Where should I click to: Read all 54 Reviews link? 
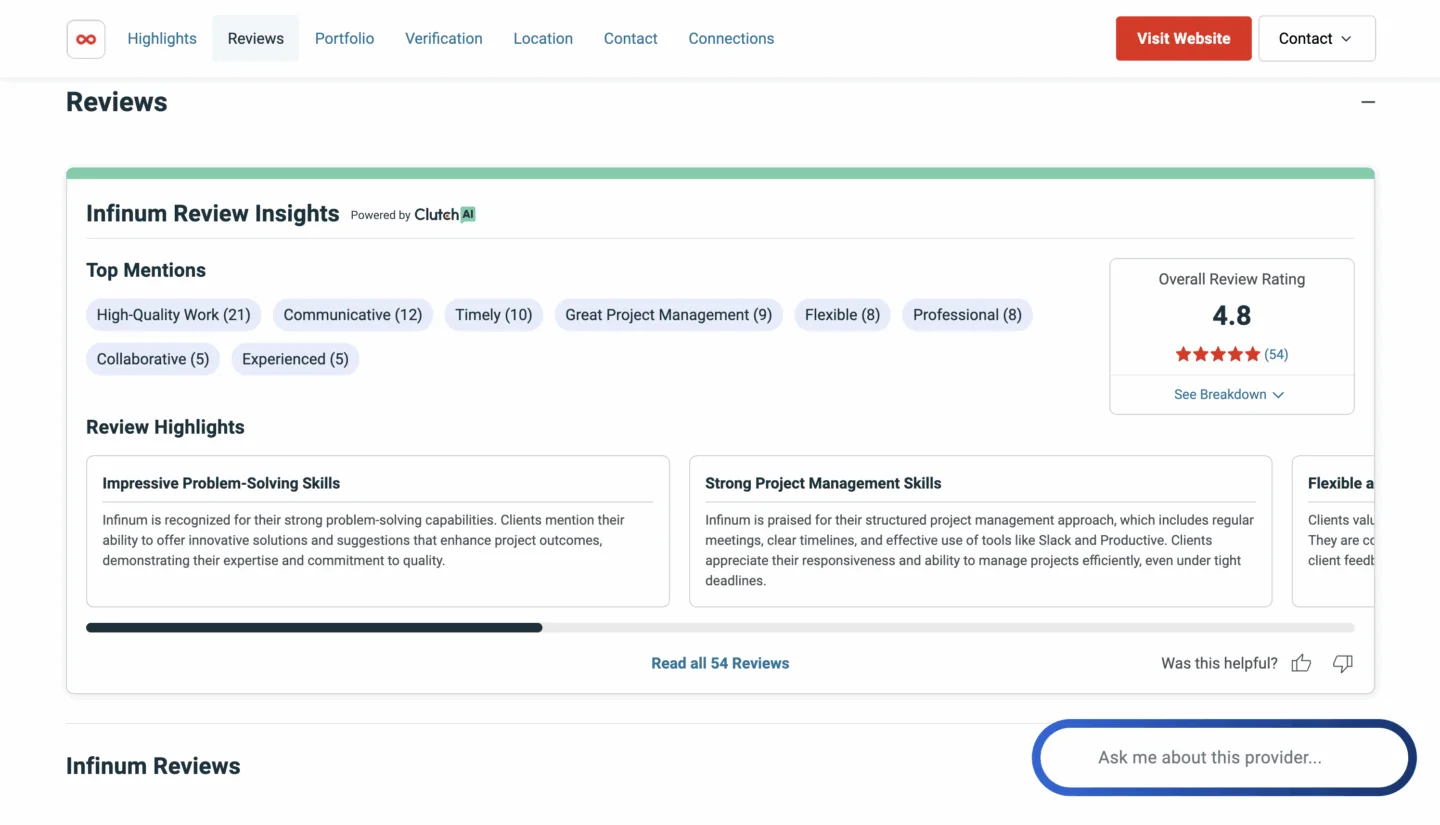click(720, 663)
